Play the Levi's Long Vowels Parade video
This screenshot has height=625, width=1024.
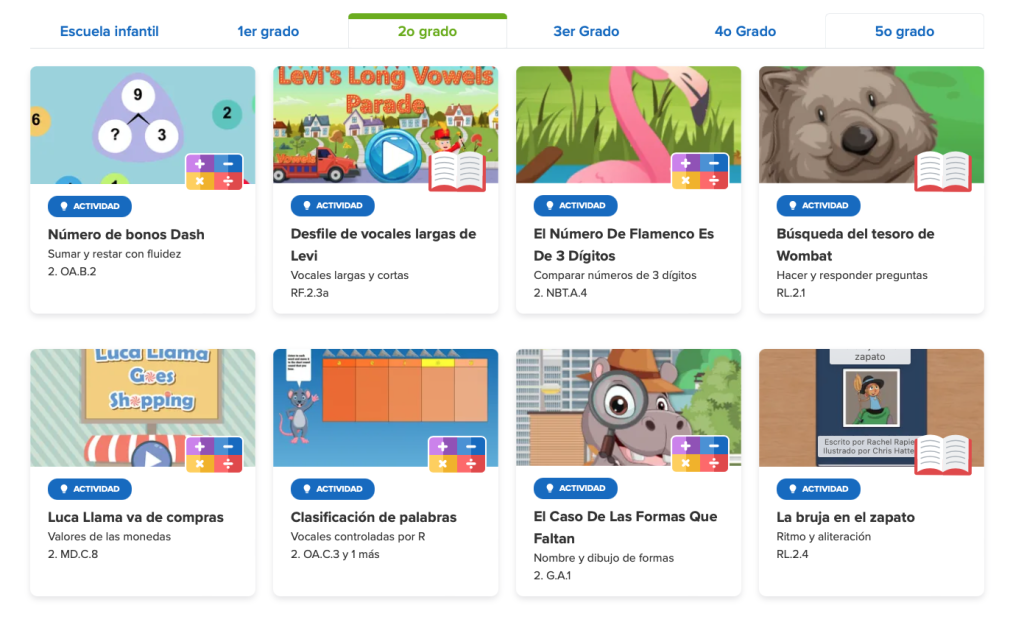click(392, 157)
